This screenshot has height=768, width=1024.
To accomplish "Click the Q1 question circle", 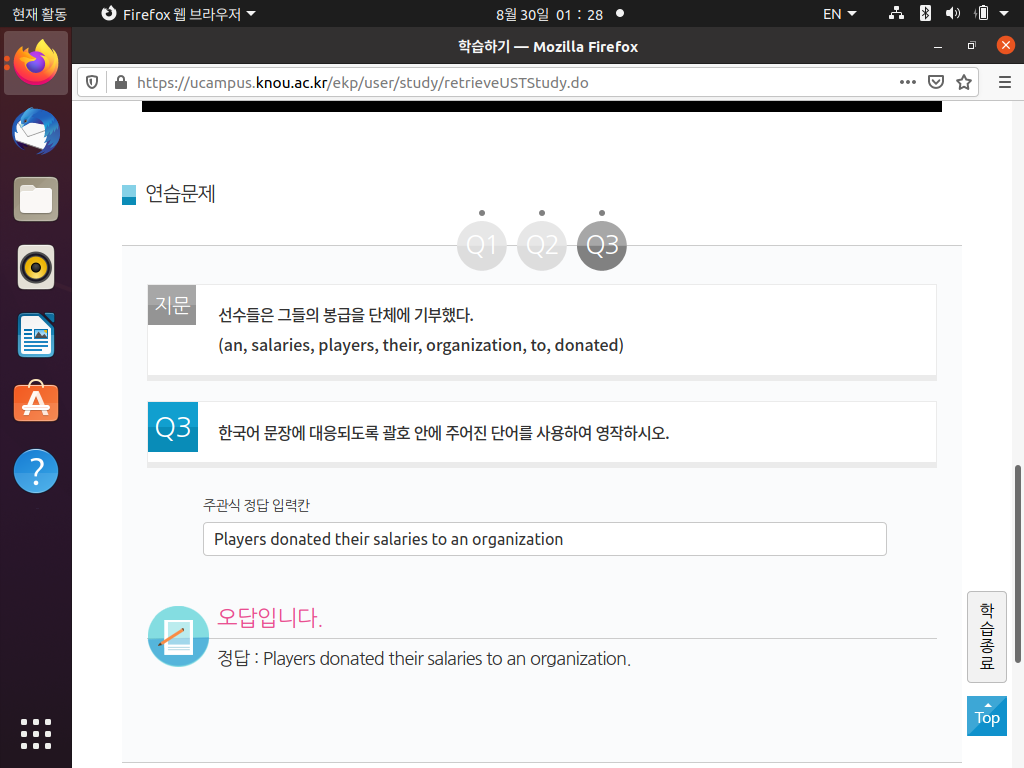I will [482, 246].
